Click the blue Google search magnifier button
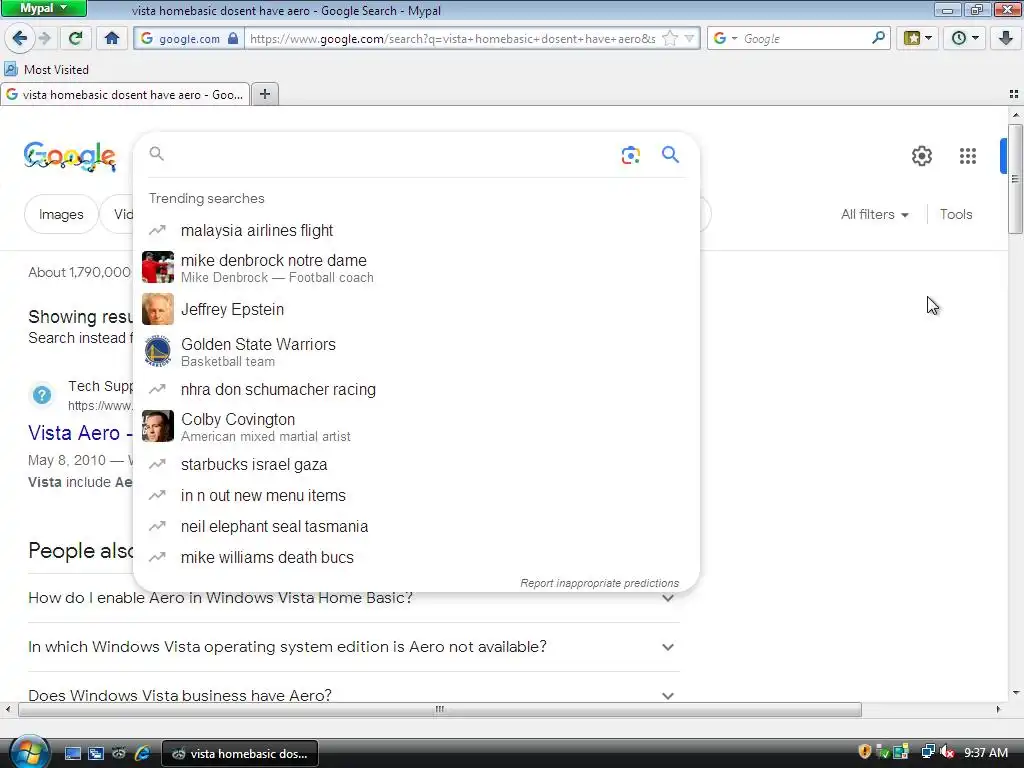1024x768 pixels. pos(670,155)
